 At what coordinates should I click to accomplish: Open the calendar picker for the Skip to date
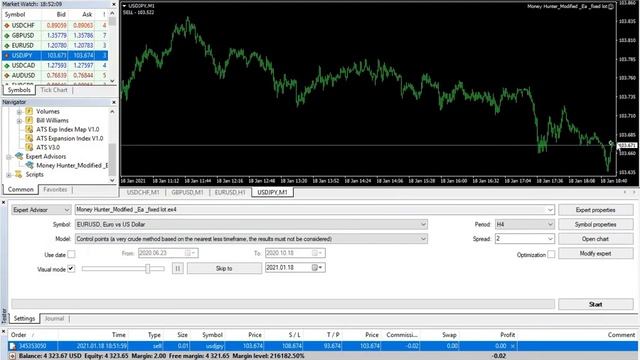(x=318, y=268)
